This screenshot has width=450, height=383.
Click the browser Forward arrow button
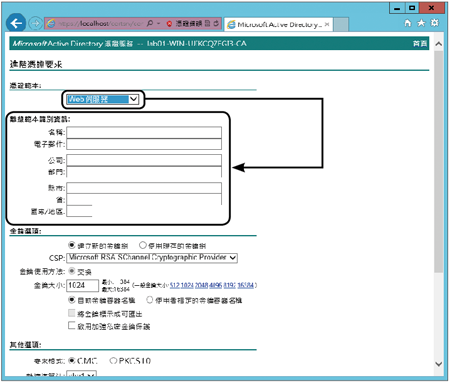click(x=35, y=23)
